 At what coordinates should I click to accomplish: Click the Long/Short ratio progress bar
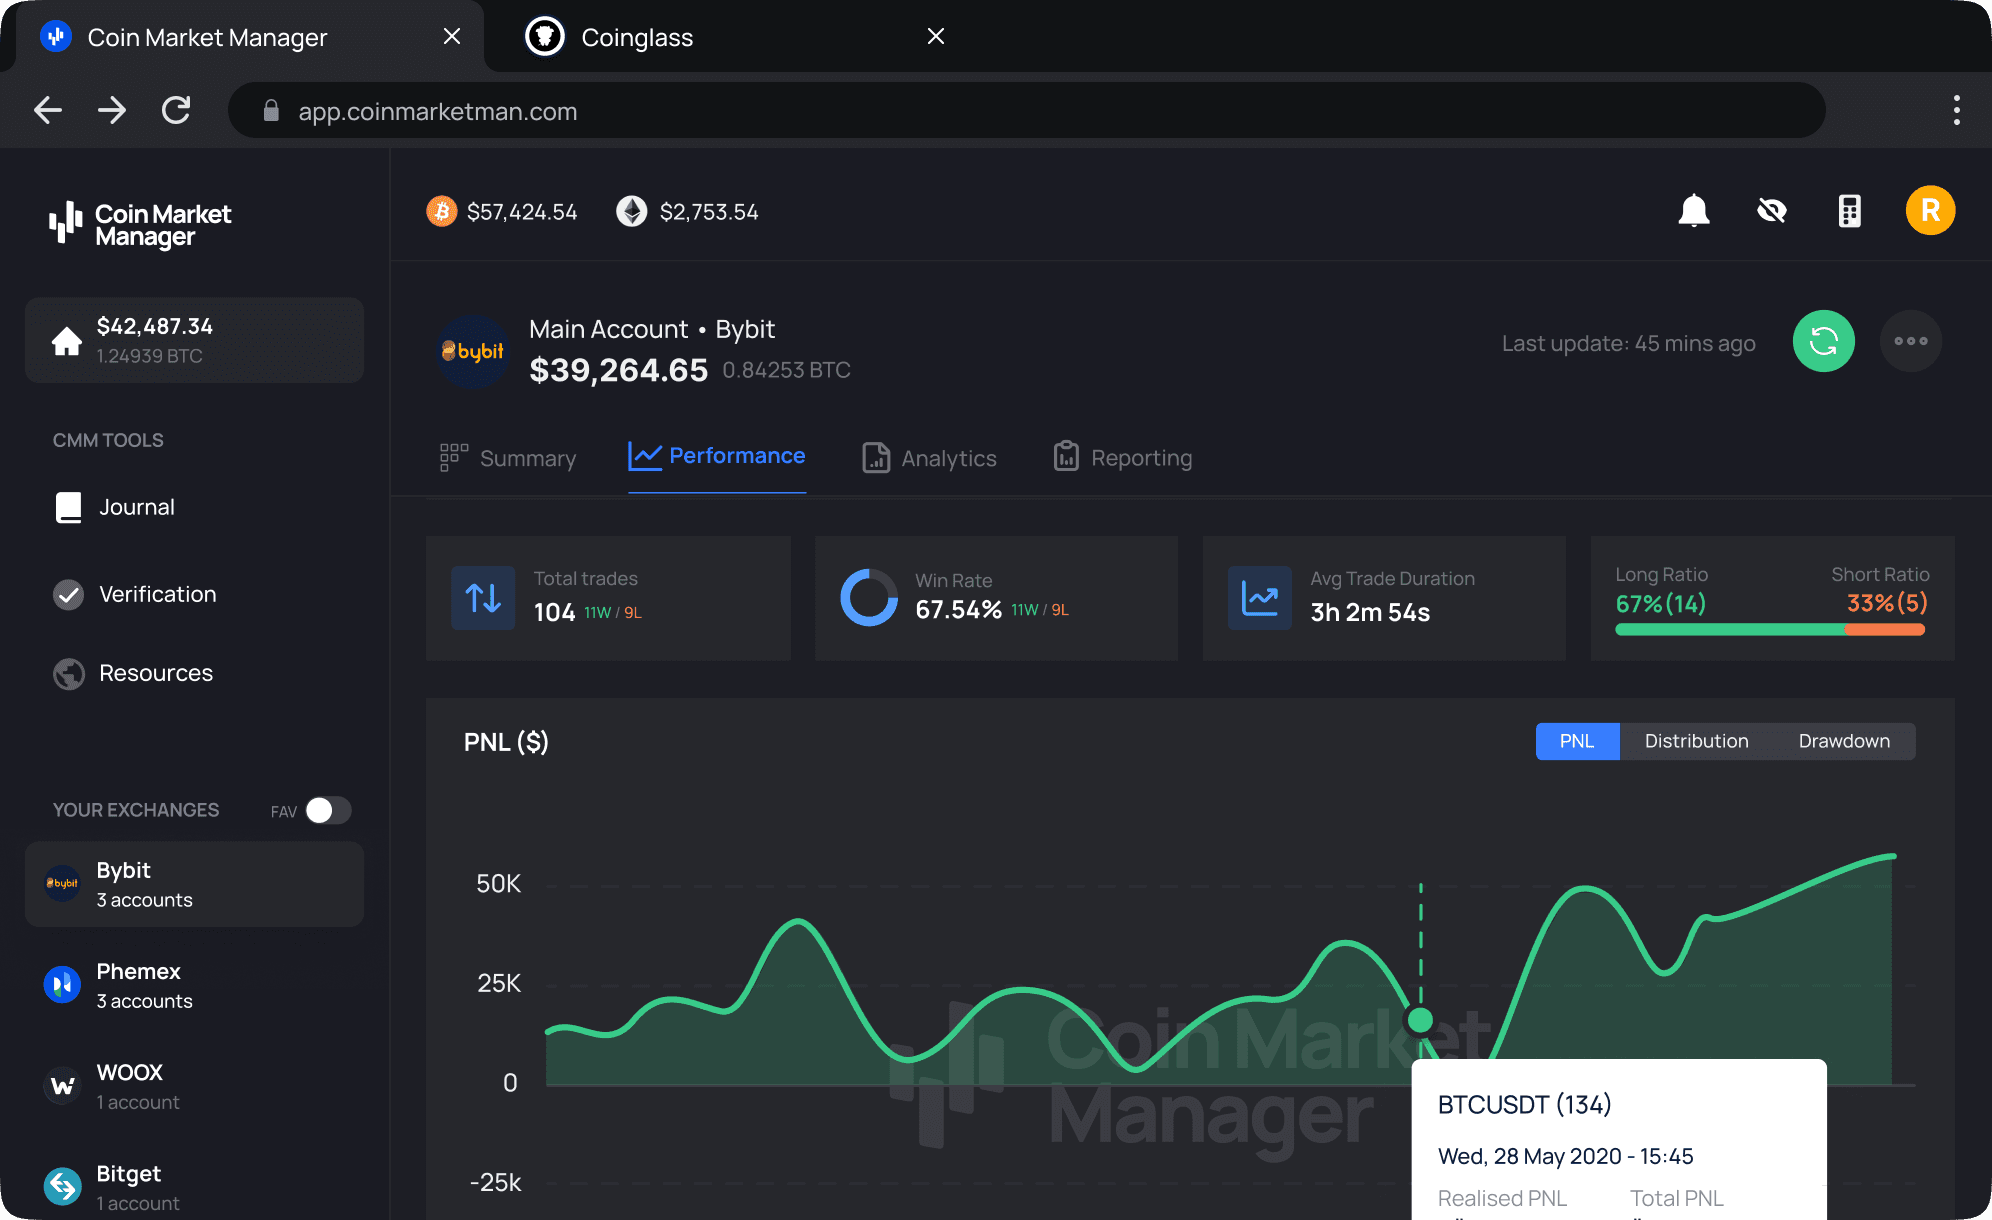(1769, 630)
